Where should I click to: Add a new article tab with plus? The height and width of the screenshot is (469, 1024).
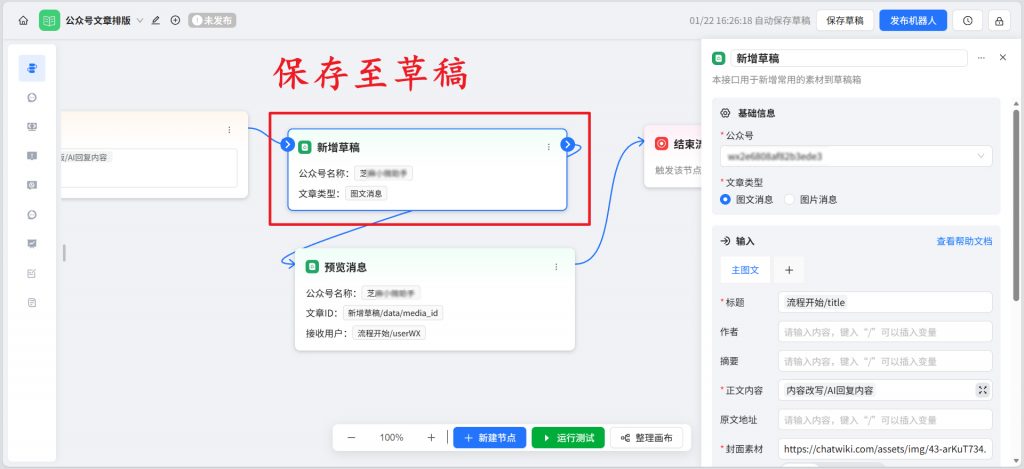789,270
